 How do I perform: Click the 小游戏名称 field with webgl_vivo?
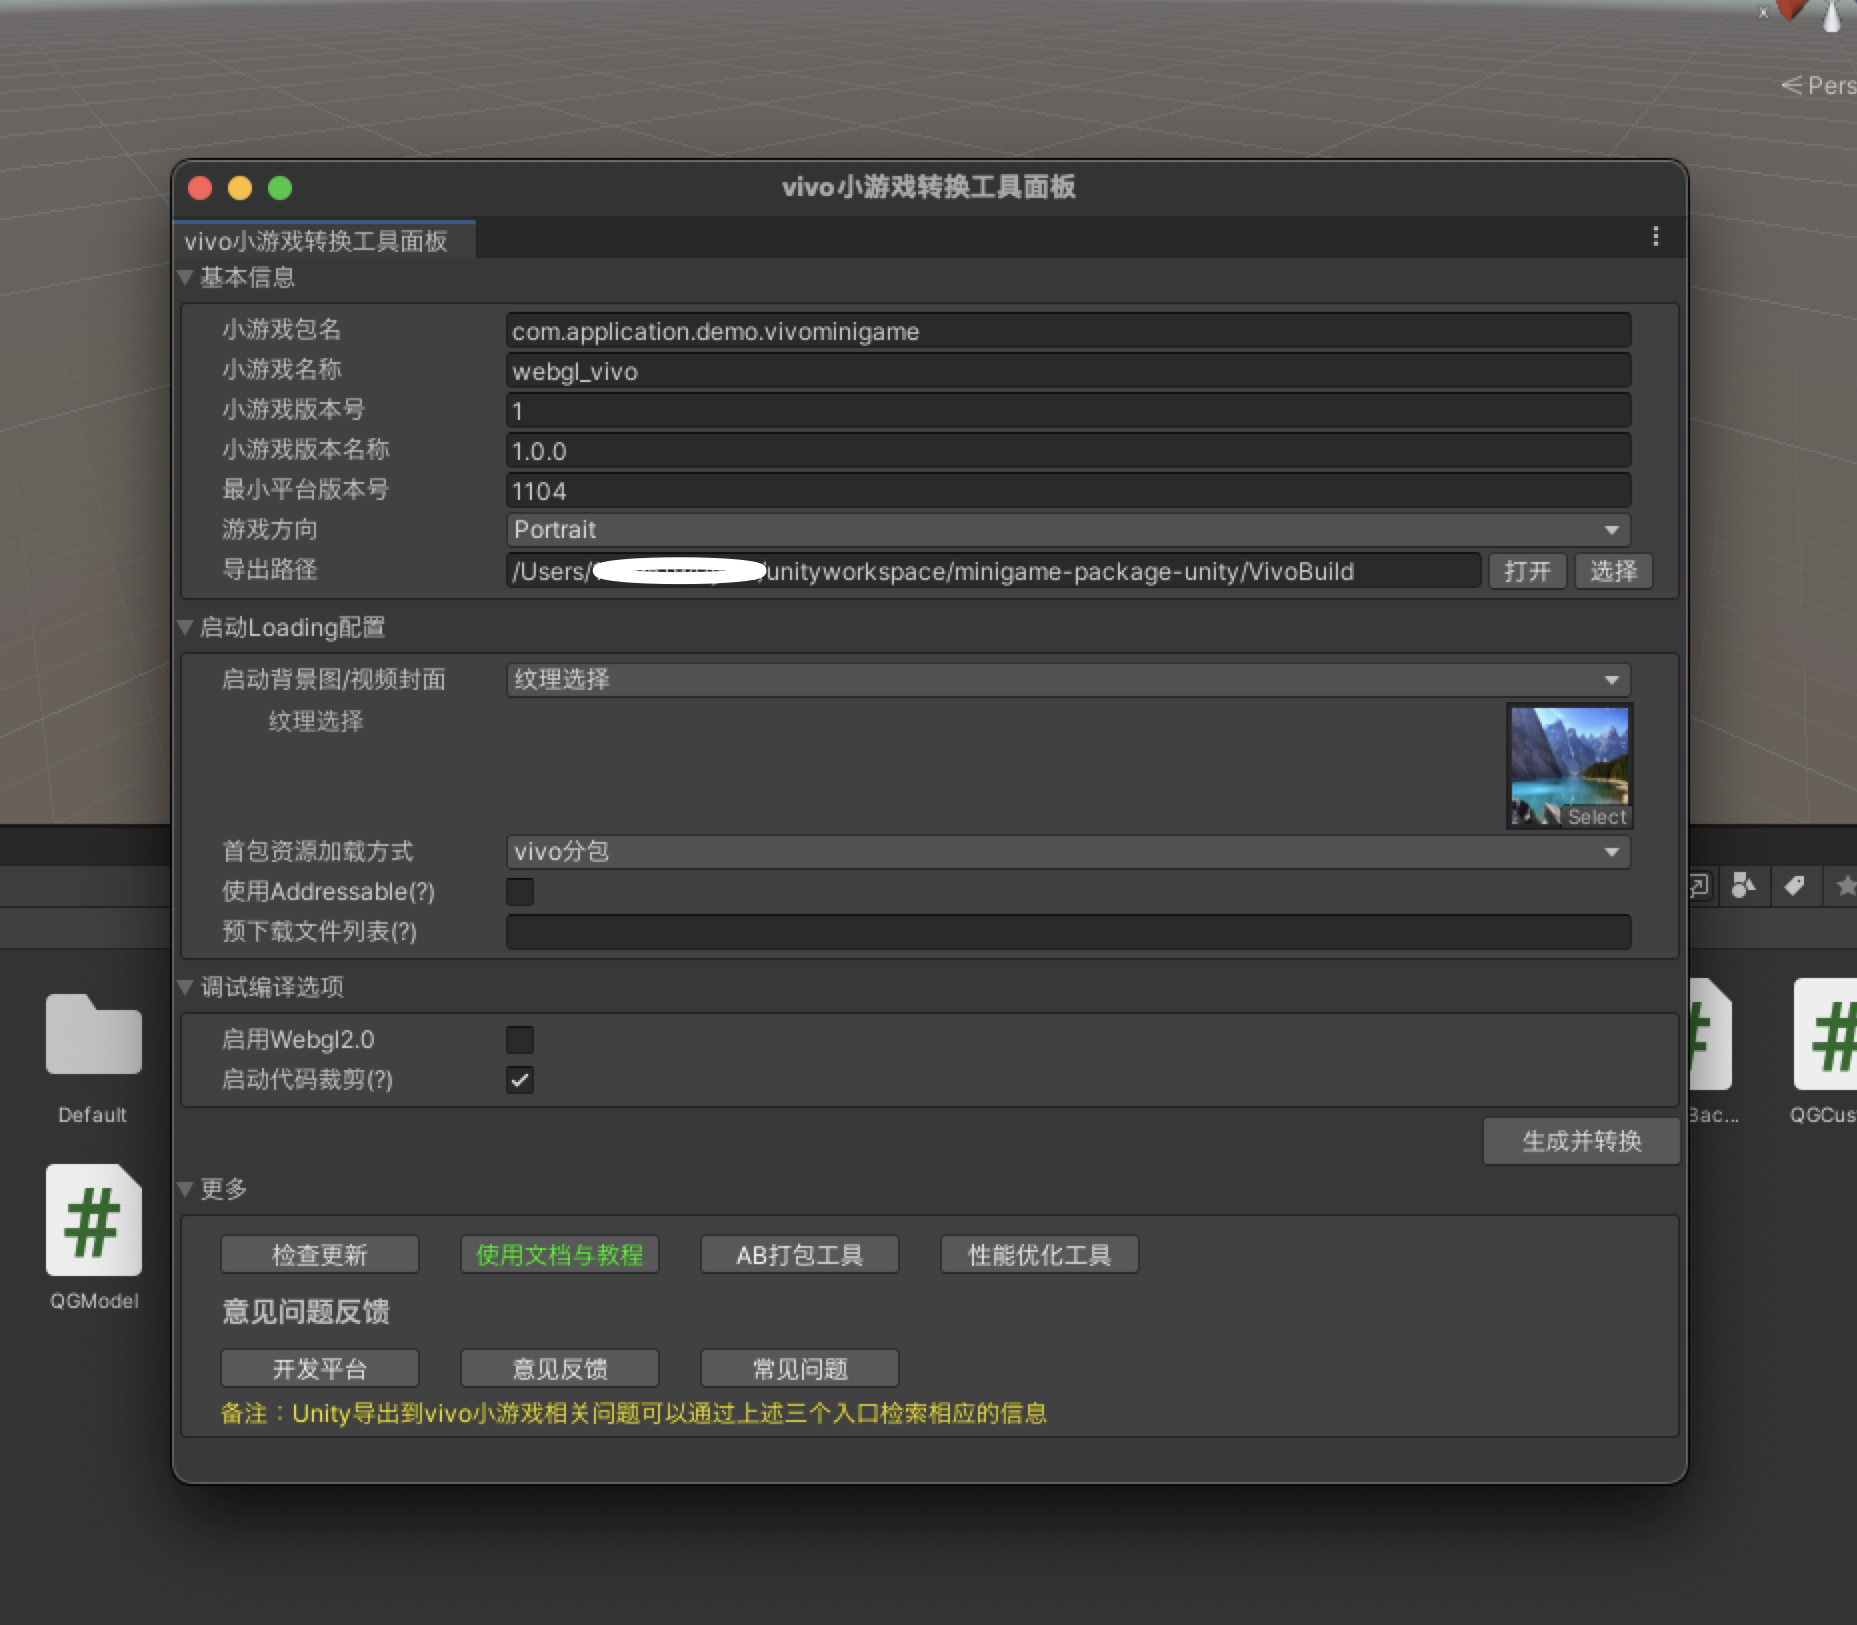[1068, 371]
